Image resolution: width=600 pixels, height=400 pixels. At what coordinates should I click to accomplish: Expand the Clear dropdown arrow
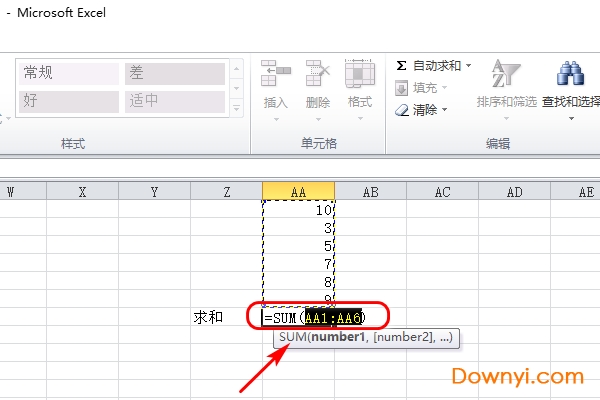click(x=445, y=110)
